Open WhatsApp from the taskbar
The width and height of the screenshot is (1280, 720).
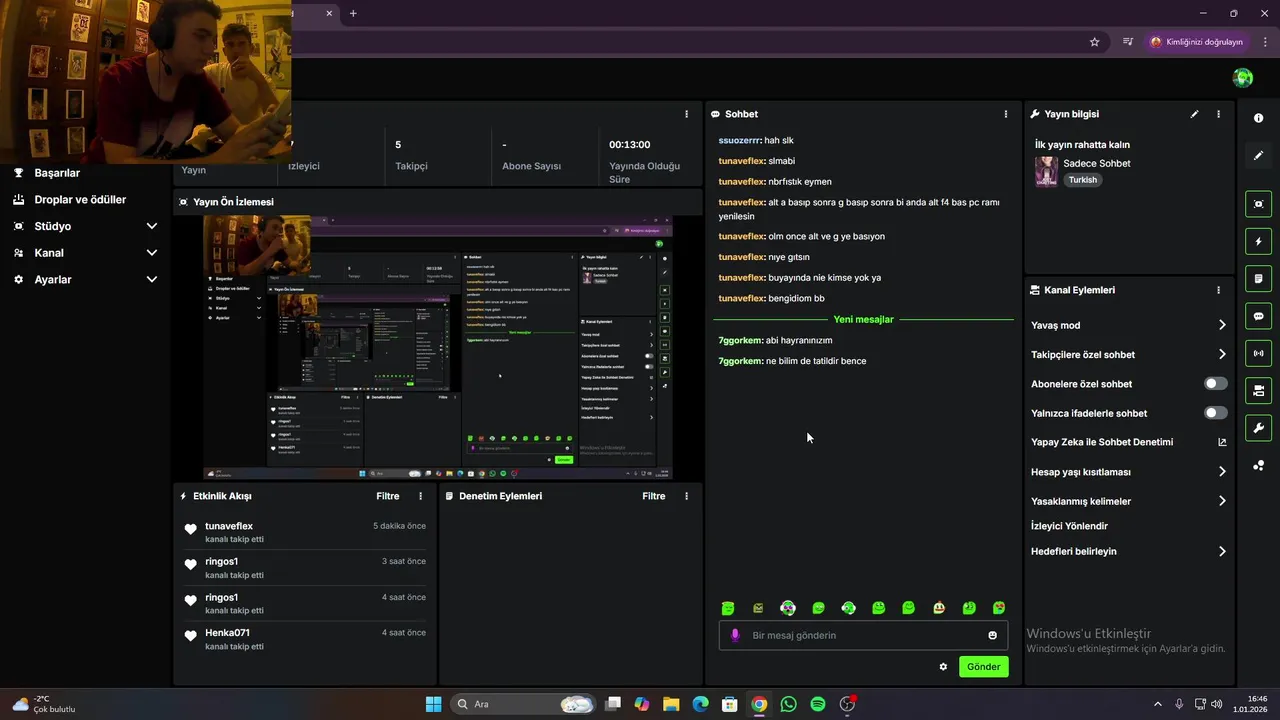tap(789, 704)
